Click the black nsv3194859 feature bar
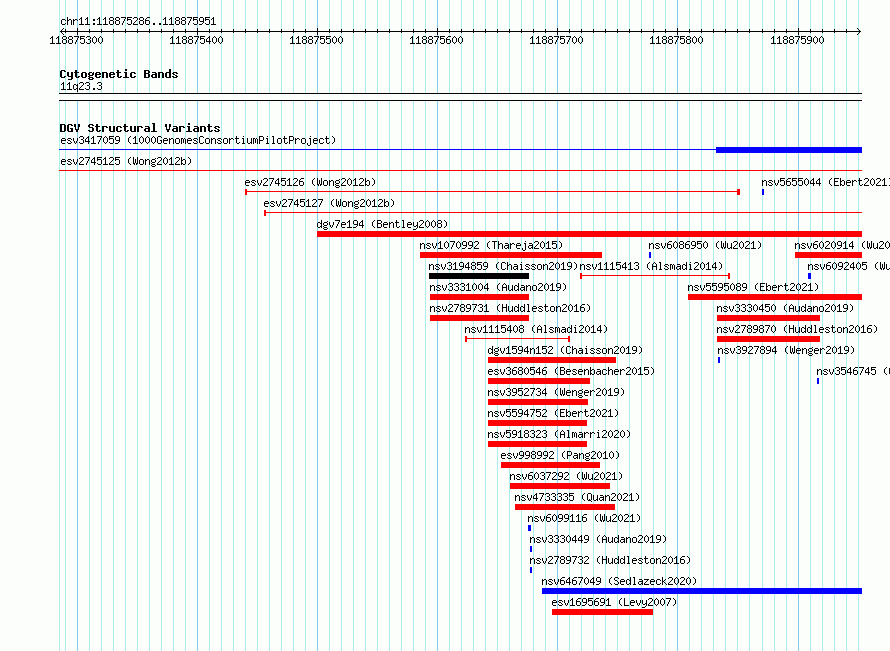This screenshot has height=651, width=890. pyautogui.click(x=479, y=276)
